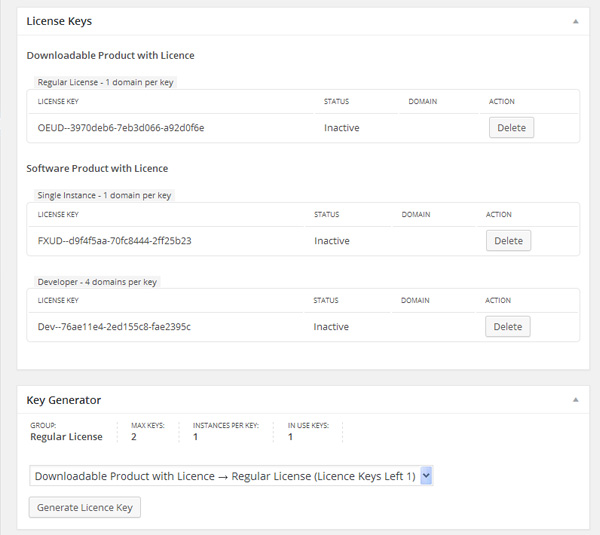Delete the FXUD--d9f4f5aa license key

click(x=508, y=241)
